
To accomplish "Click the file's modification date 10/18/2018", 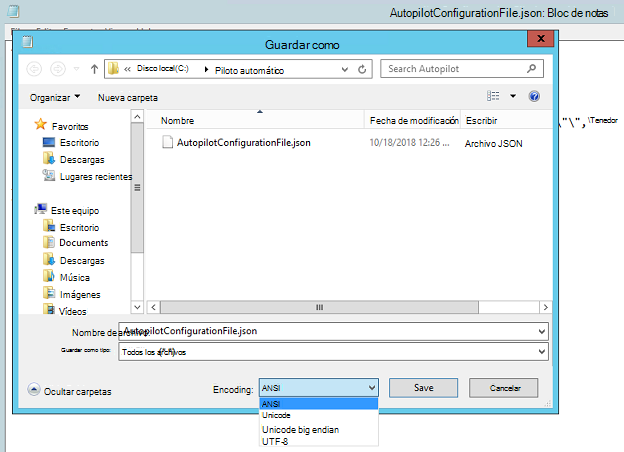I will [410, 142].
